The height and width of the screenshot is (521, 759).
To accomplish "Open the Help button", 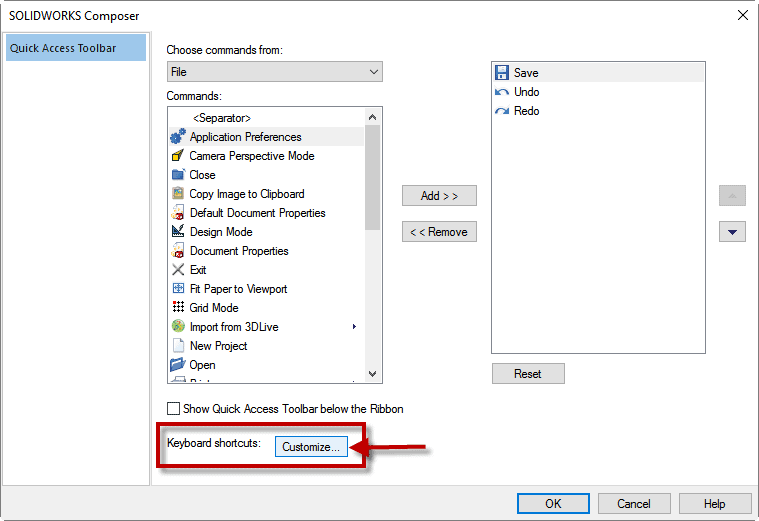I will point(715,504).
